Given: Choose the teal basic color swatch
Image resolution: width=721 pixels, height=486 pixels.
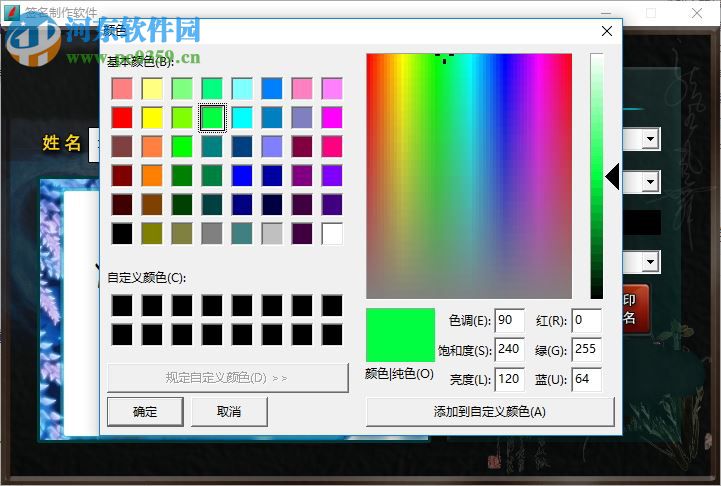Looking at the screenshot, I should click(212, 147).
